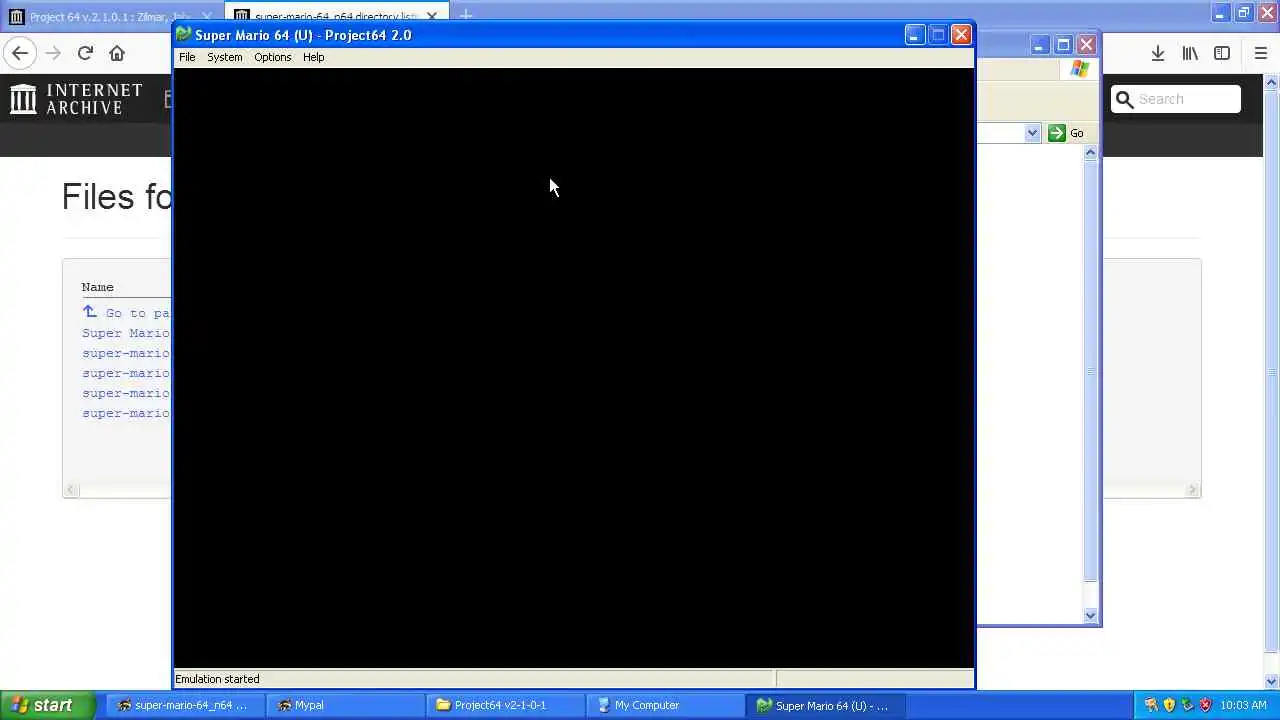Open the 'Super Mario' file link

(x=126, y=333)
